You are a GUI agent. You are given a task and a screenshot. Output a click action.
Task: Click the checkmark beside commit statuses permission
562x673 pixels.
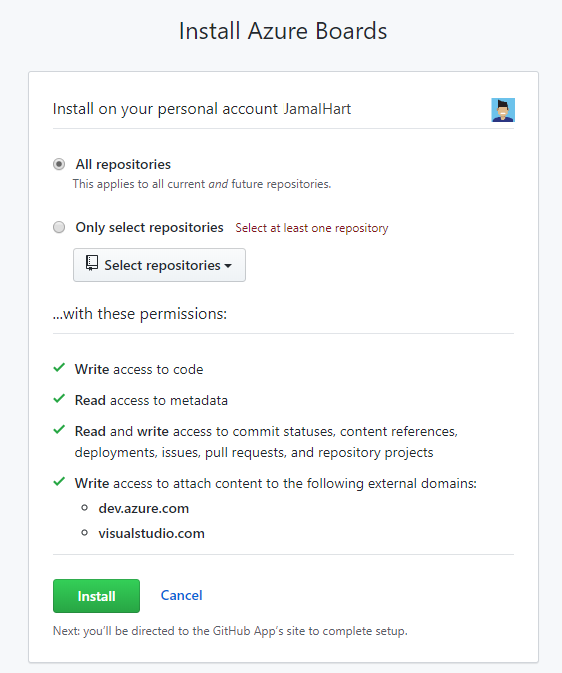[x=59, y=430]
